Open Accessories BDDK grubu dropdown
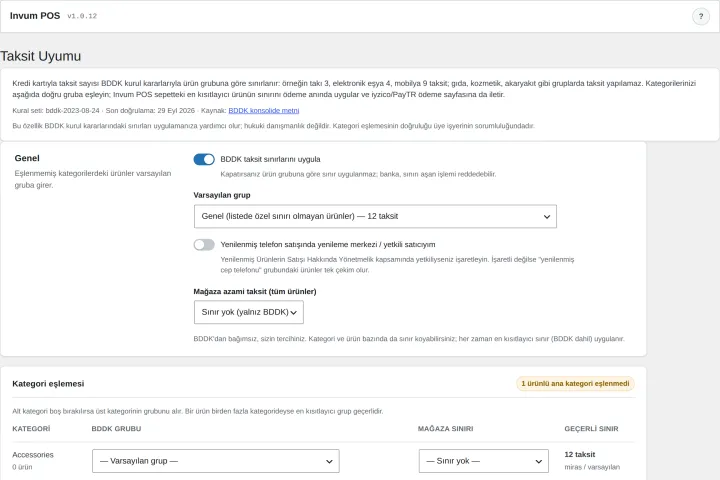The width and height of the screenshot is (720, 480). 216,461
